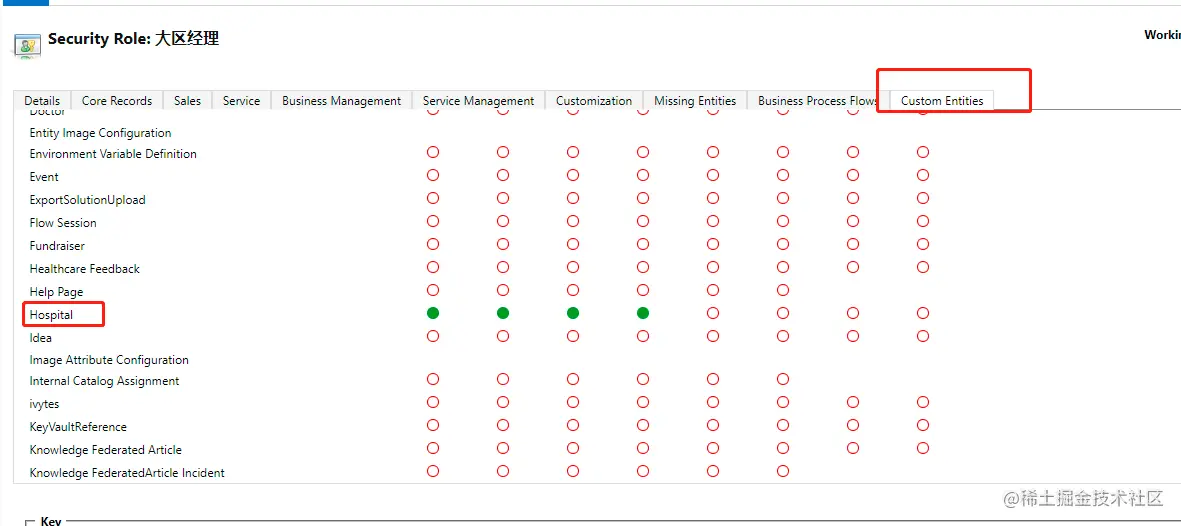The width and height of the screenshot is (1181, 526).
Task: Switch to the Service Management tab
Action: 478,101
